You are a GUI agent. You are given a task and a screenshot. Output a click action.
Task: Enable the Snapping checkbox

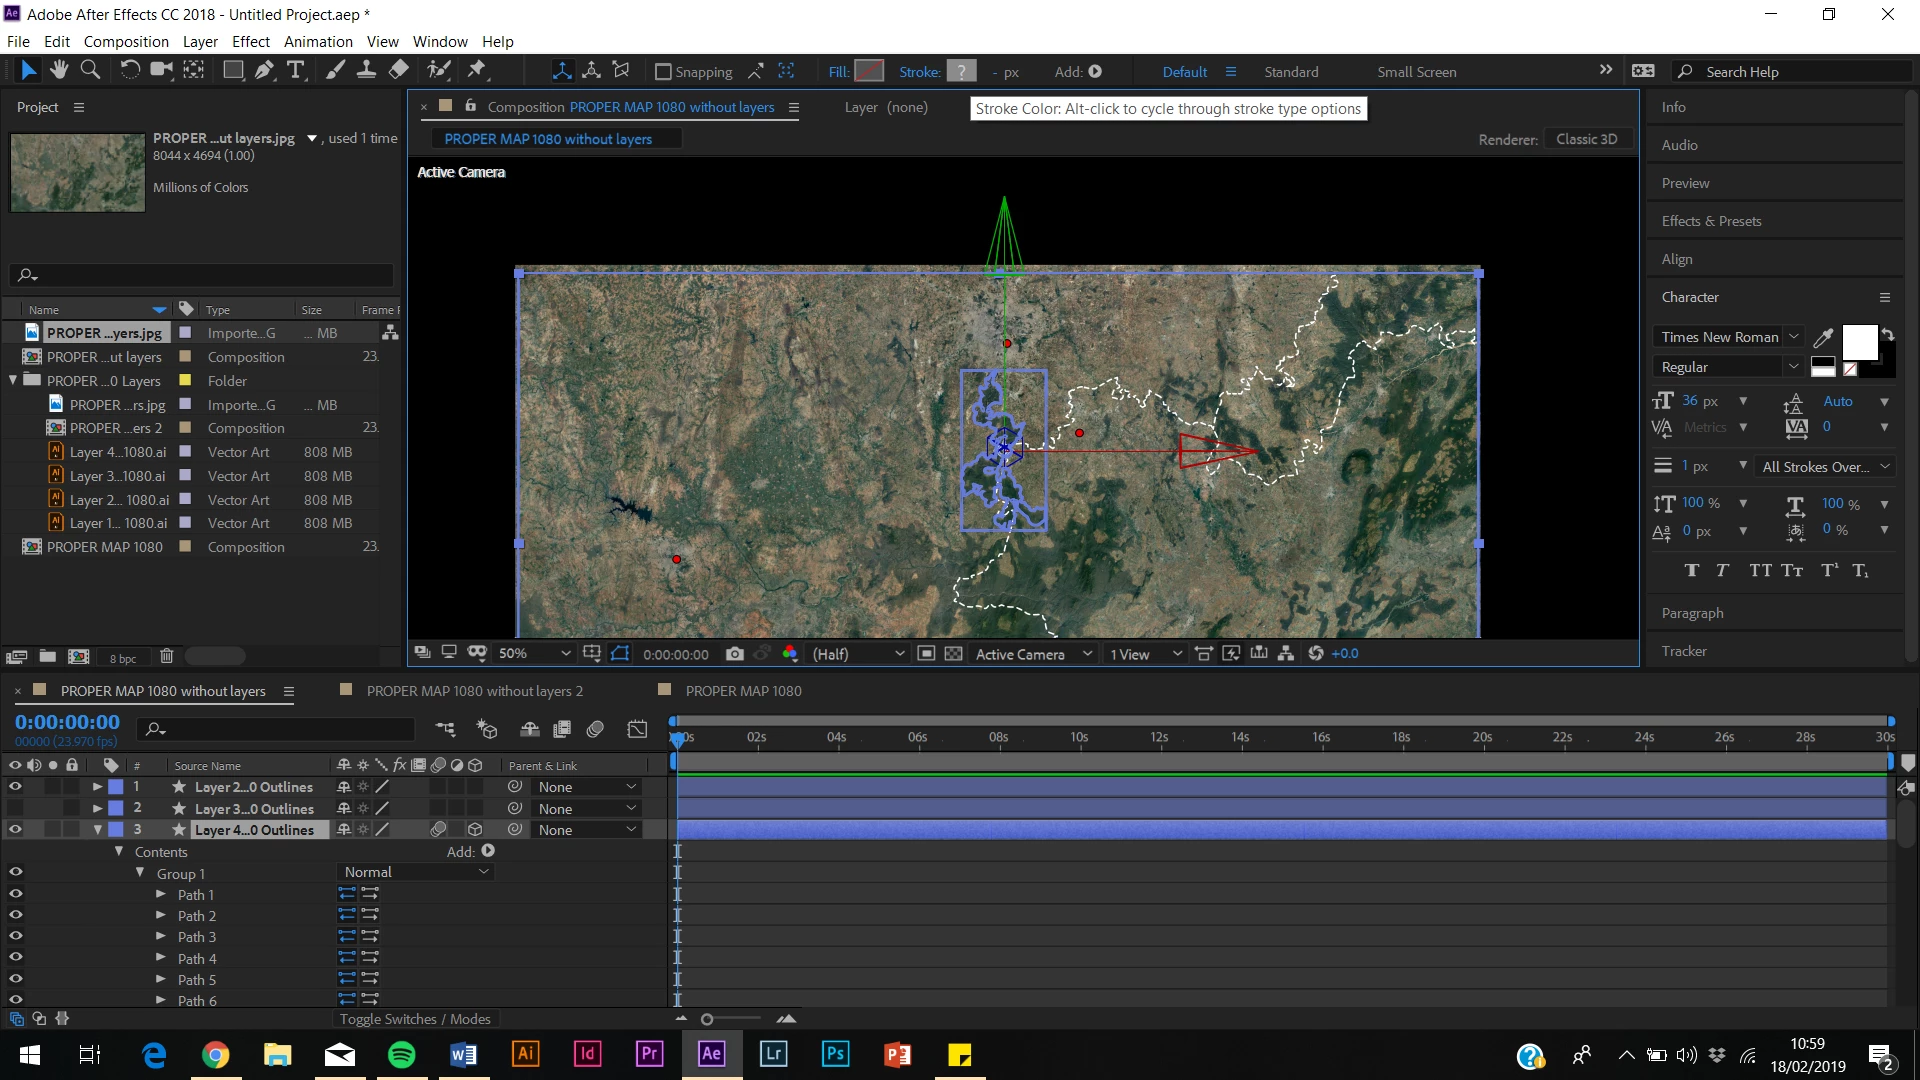pyautogui.click(x=663, y=72)
